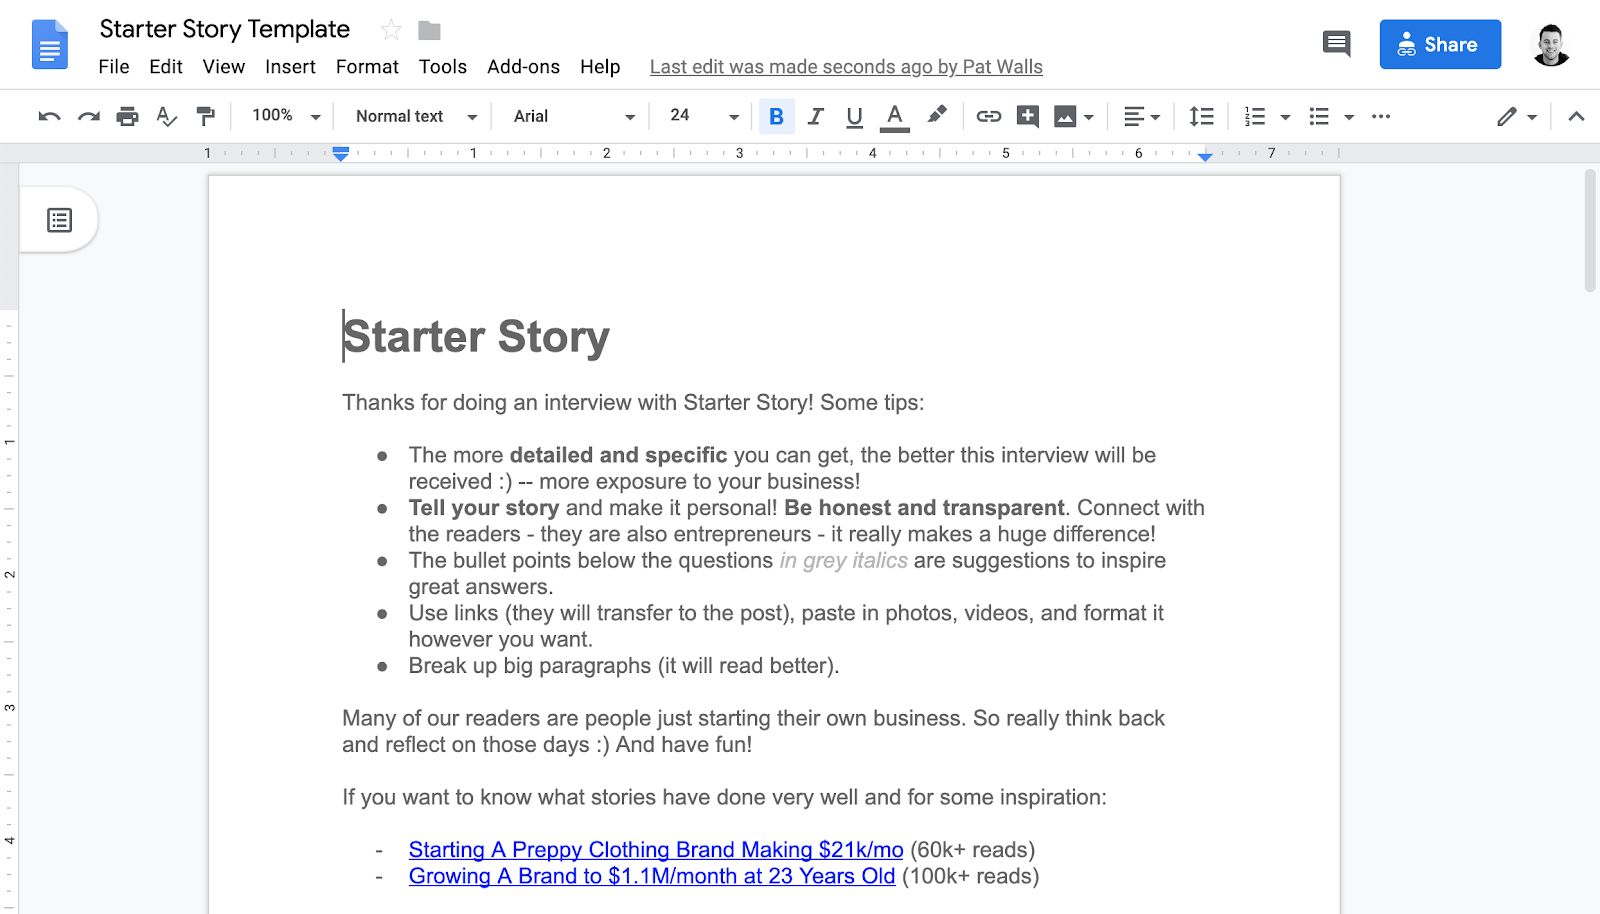Toggle Italic formatting

[815, 116]
